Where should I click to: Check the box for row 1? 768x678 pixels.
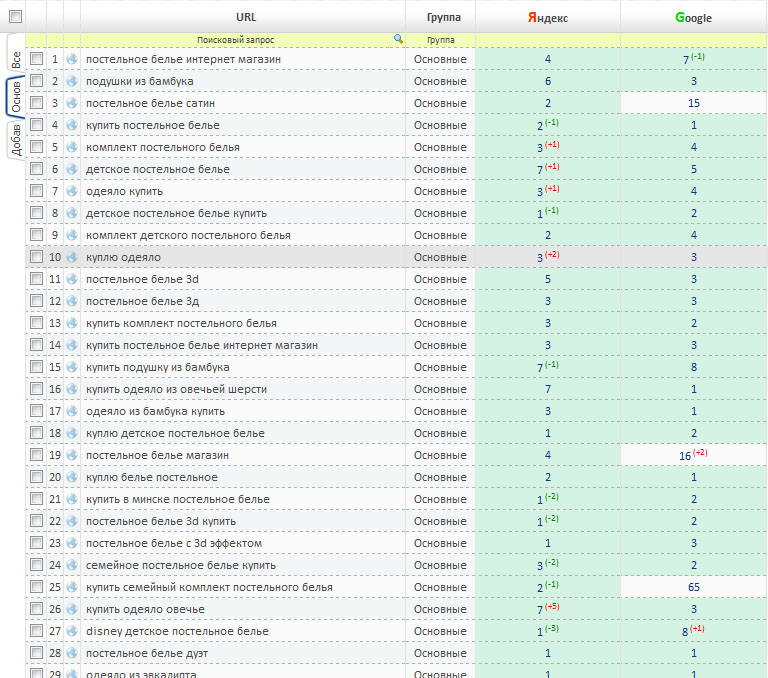point(36,59)
